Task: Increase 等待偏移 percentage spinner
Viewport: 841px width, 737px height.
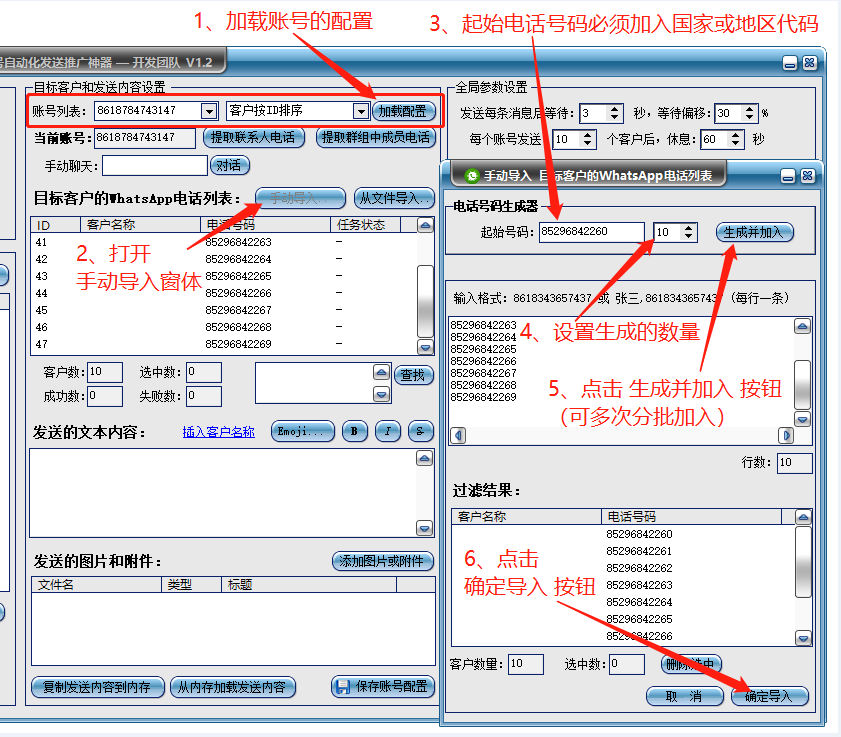Action: (750, 109)
